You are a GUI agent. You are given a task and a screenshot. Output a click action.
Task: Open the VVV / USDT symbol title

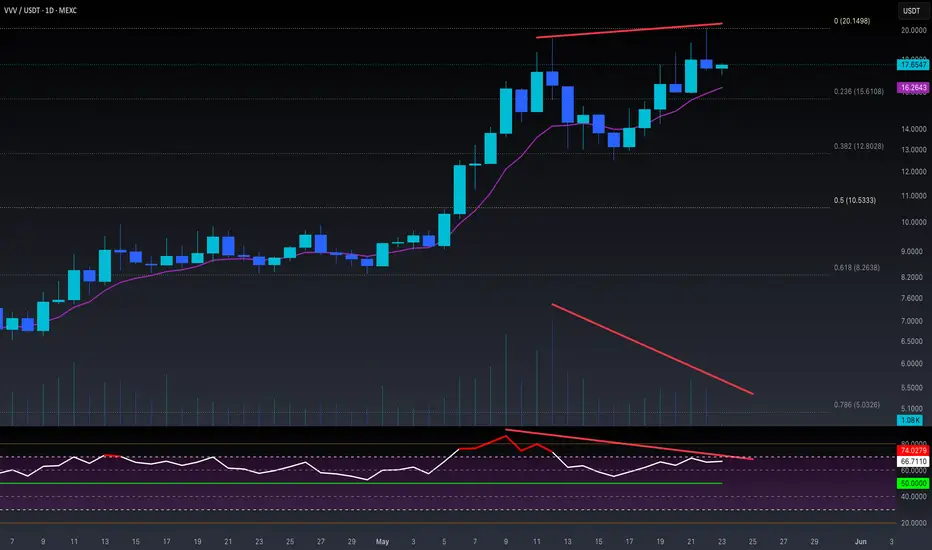(x=40, y=10)
